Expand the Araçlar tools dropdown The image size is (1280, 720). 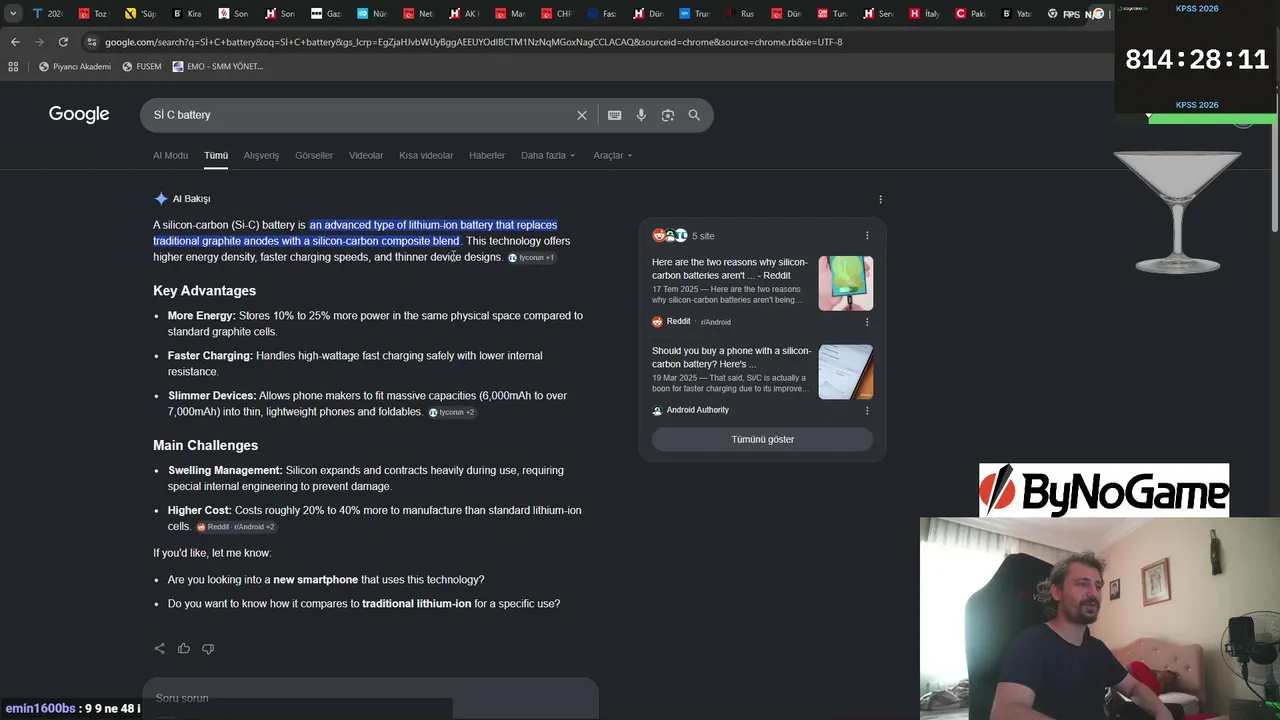click(x=612, y=155)
